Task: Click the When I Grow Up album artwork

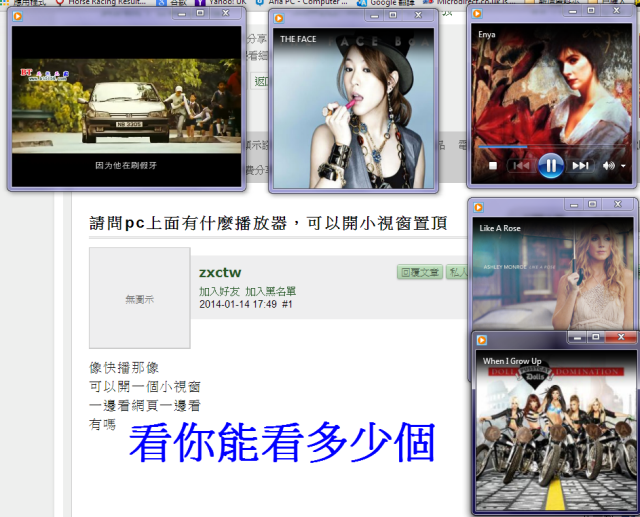Action: (x=556, y=430)
